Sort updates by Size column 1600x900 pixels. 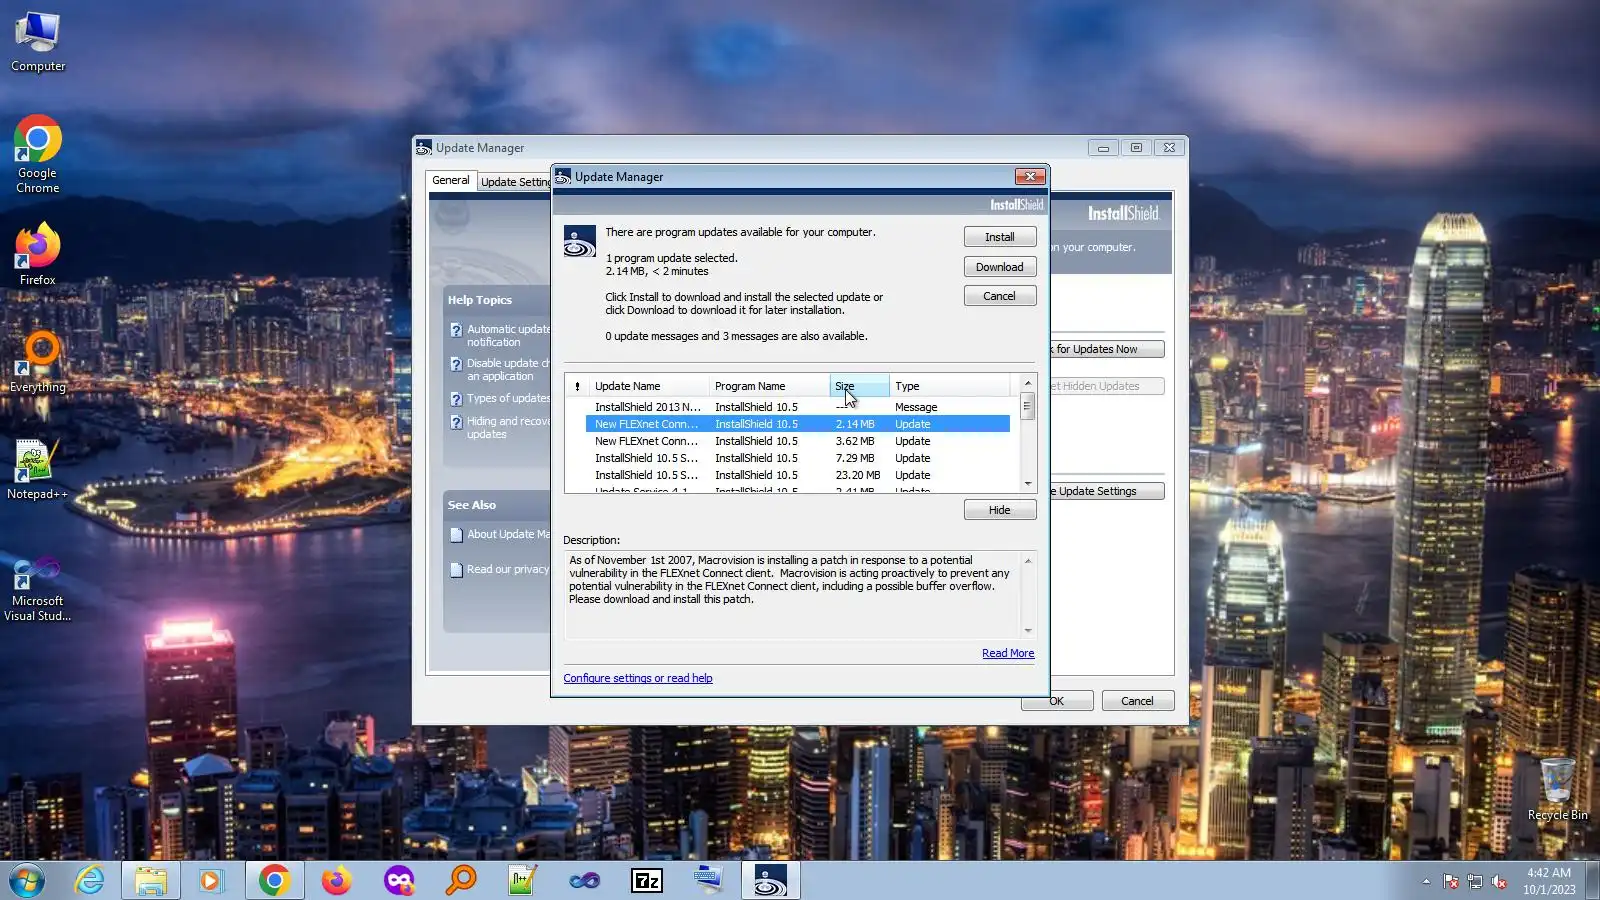(859, 386)
